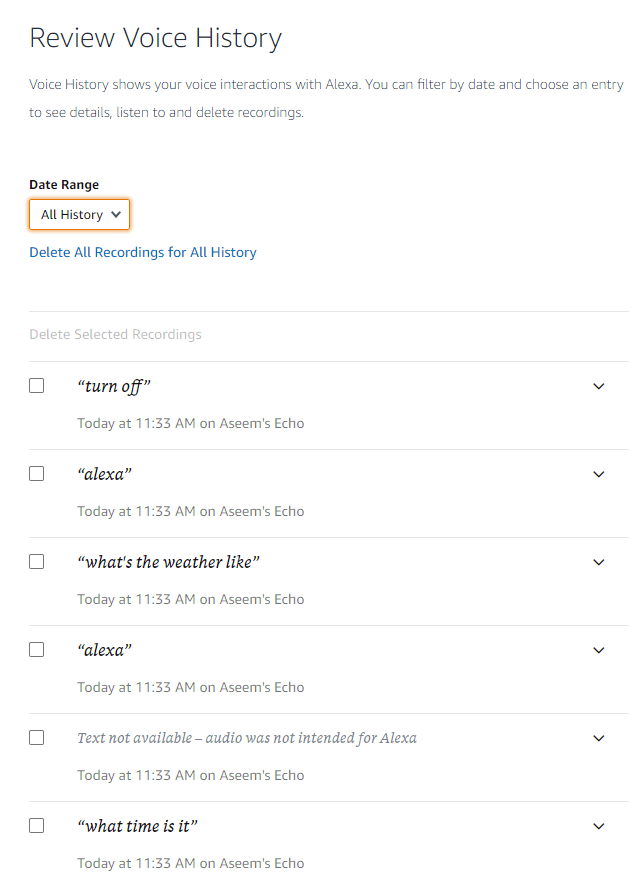
Task: Click the Text not available entry text
Action: click(x=247, y=738)
